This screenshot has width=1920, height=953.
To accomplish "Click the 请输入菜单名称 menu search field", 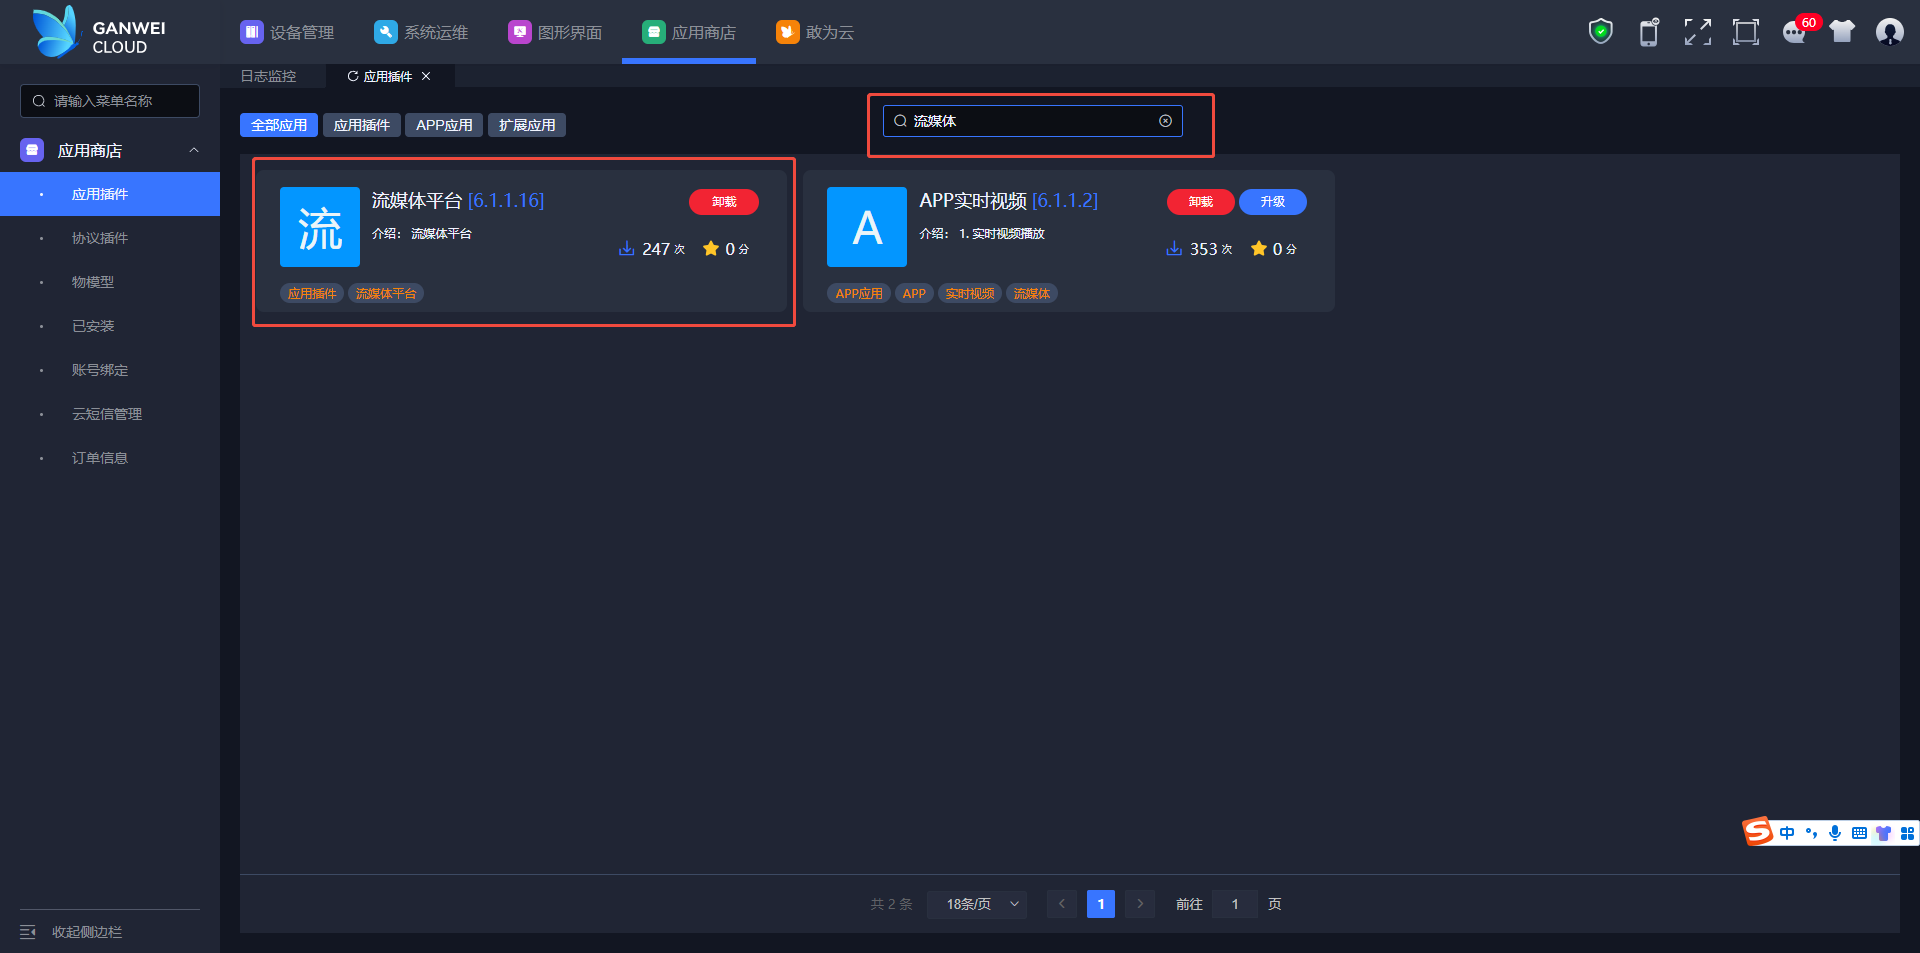I will [110, 101].
